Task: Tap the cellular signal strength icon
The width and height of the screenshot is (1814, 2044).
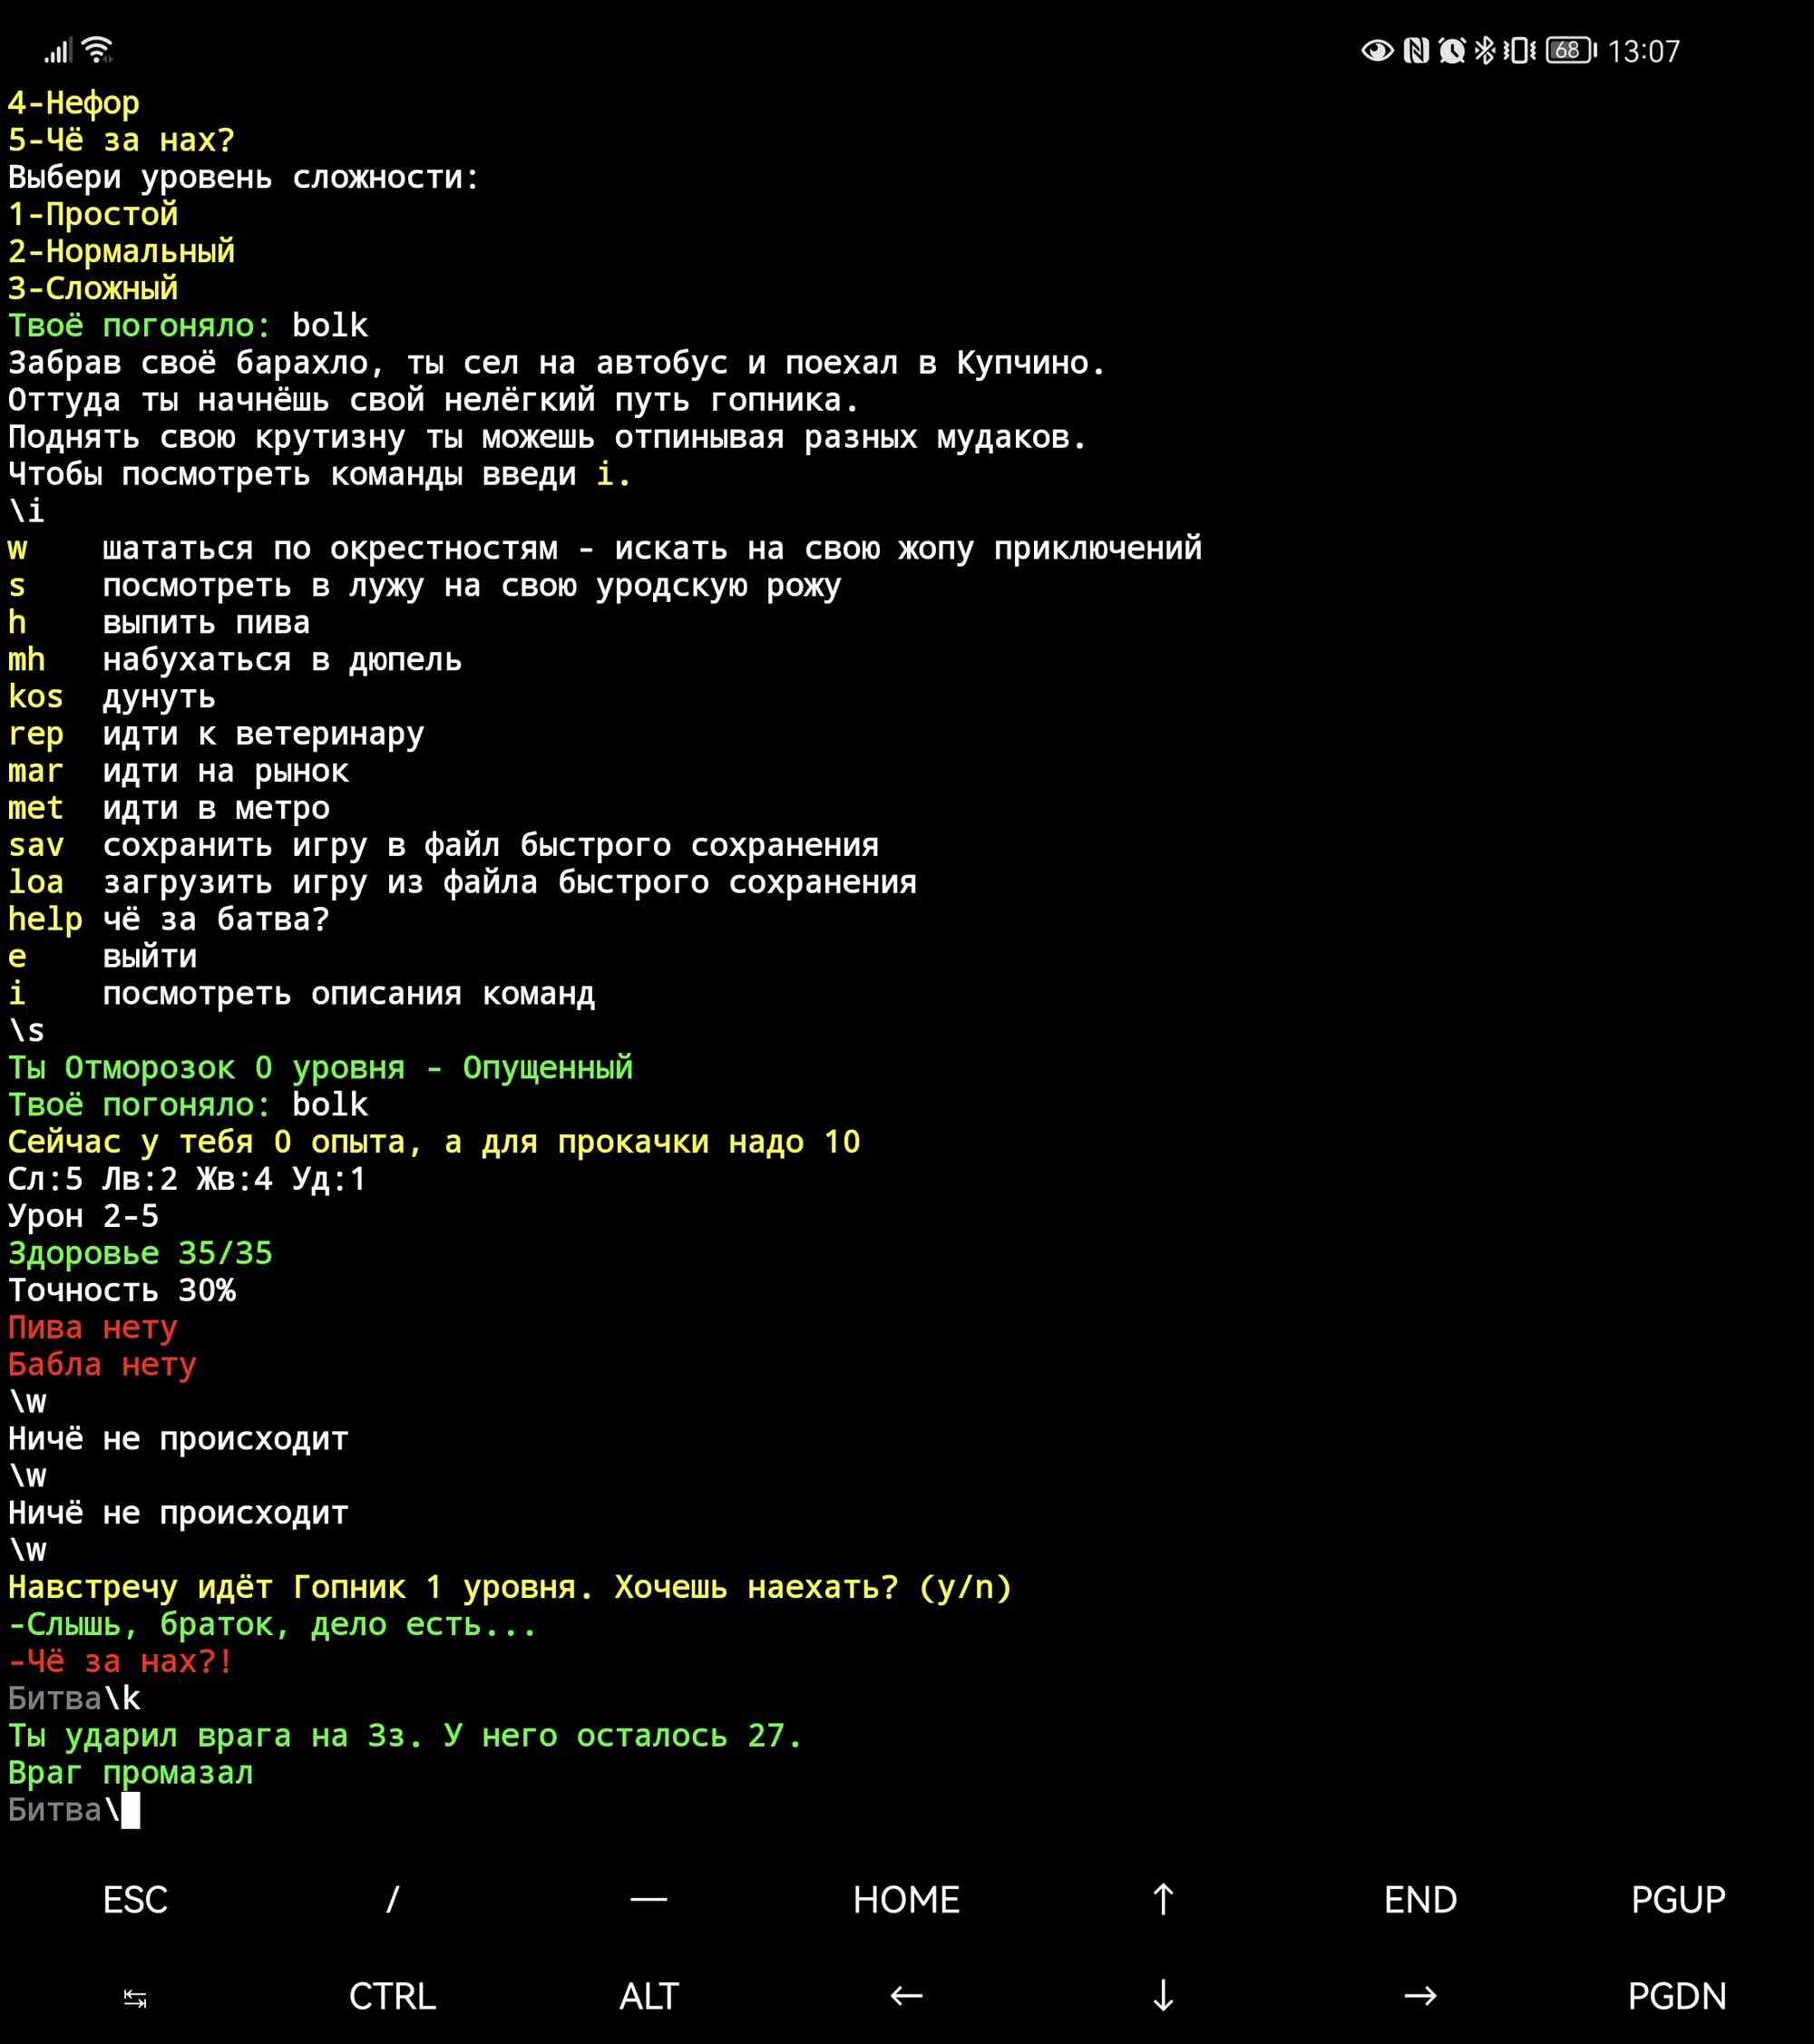Action: 58,51
